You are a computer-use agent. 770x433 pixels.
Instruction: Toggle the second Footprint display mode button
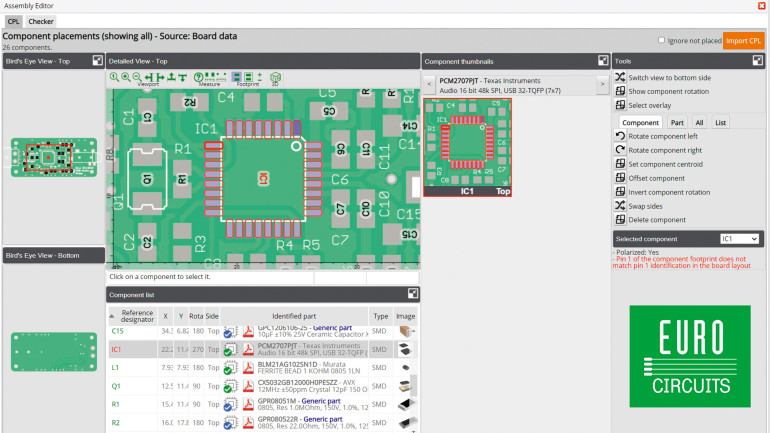click(248, 77)
